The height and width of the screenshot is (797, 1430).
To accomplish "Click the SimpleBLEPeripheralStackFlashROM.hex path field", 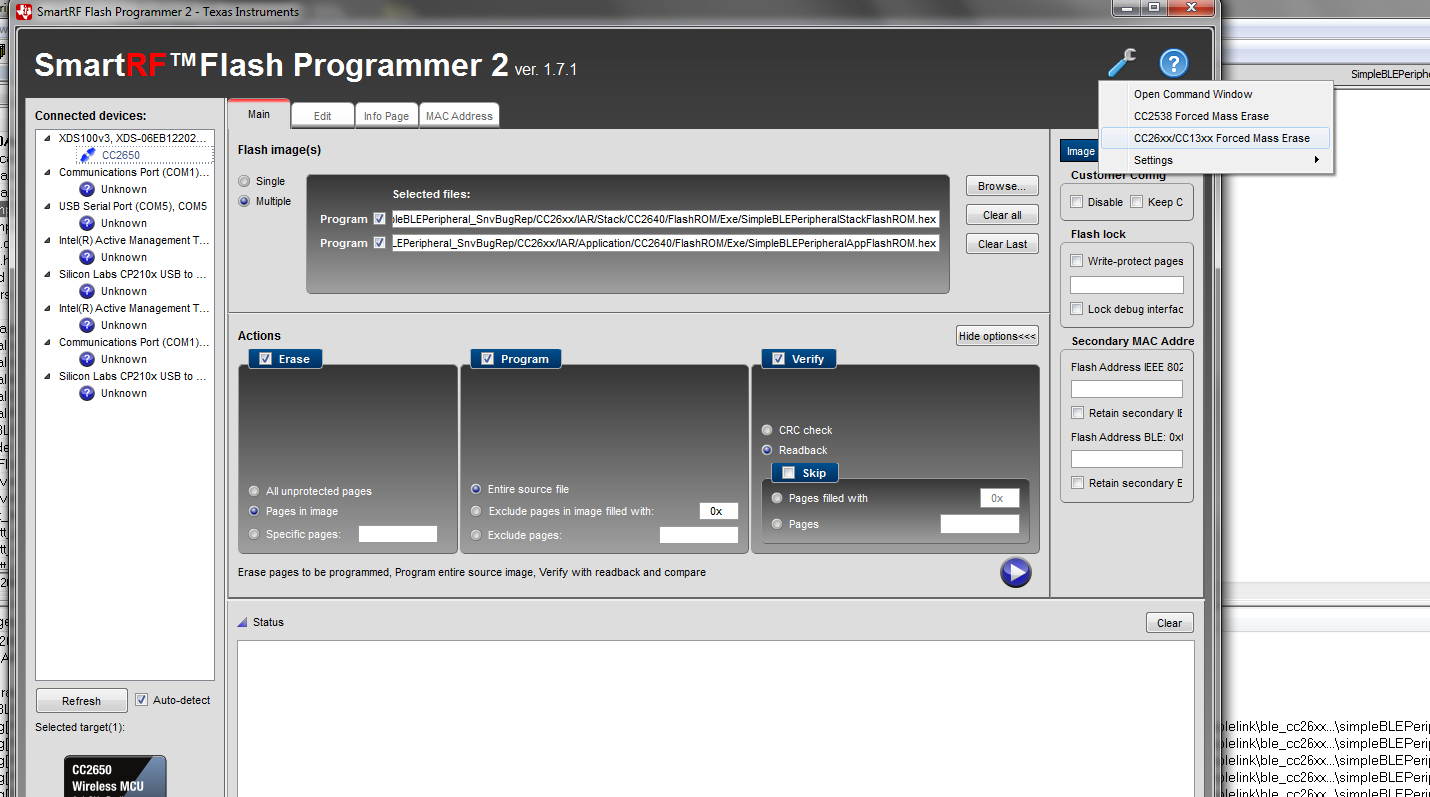I will pos(665,219).
